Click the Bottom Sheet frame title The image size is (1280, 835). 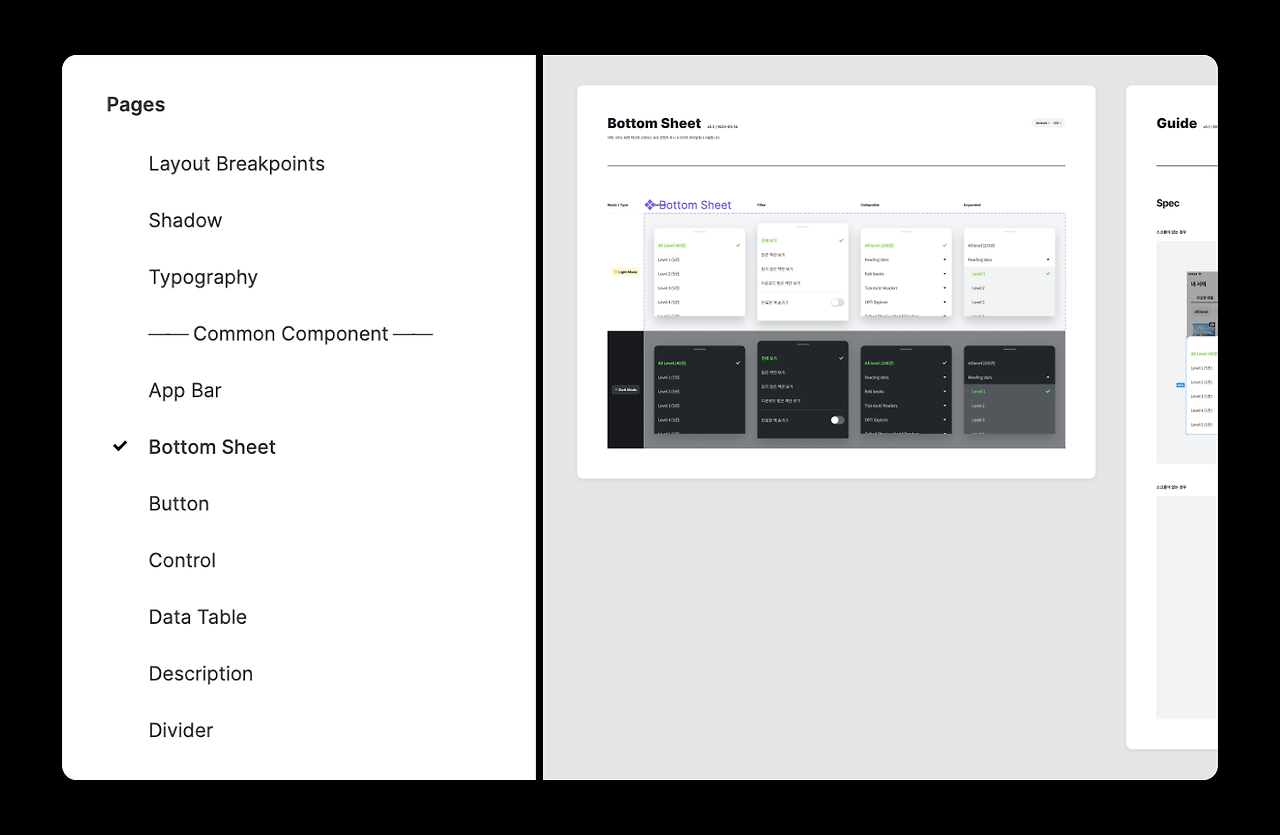[x=654, y=123]
